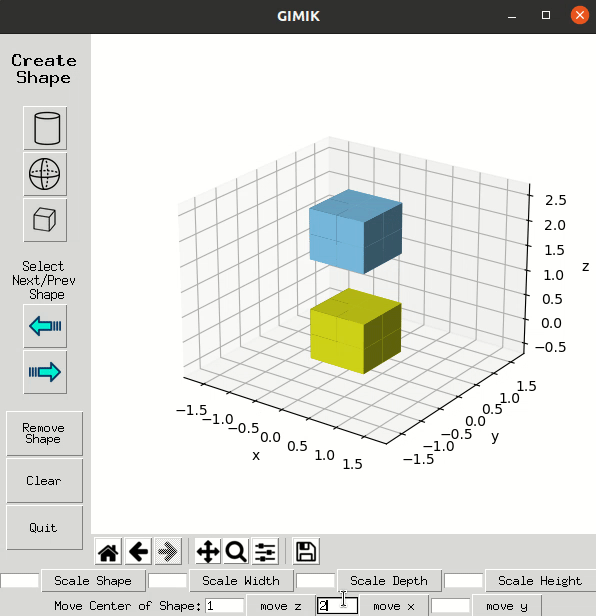
Task: Select the yellow cube in plot
Action: coord(356,331)
